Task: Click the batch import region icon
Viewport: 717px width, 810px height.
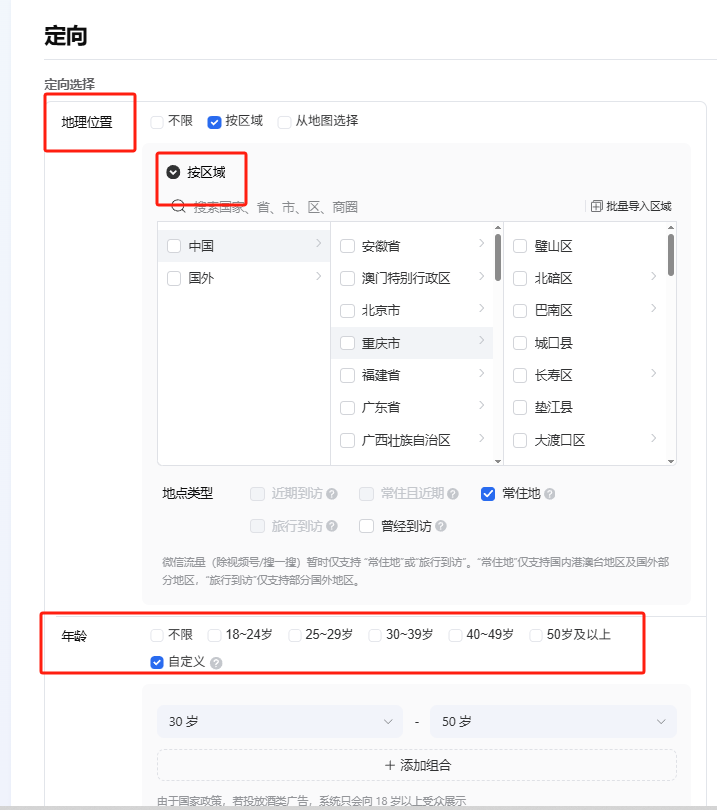Action: [597, 206]
